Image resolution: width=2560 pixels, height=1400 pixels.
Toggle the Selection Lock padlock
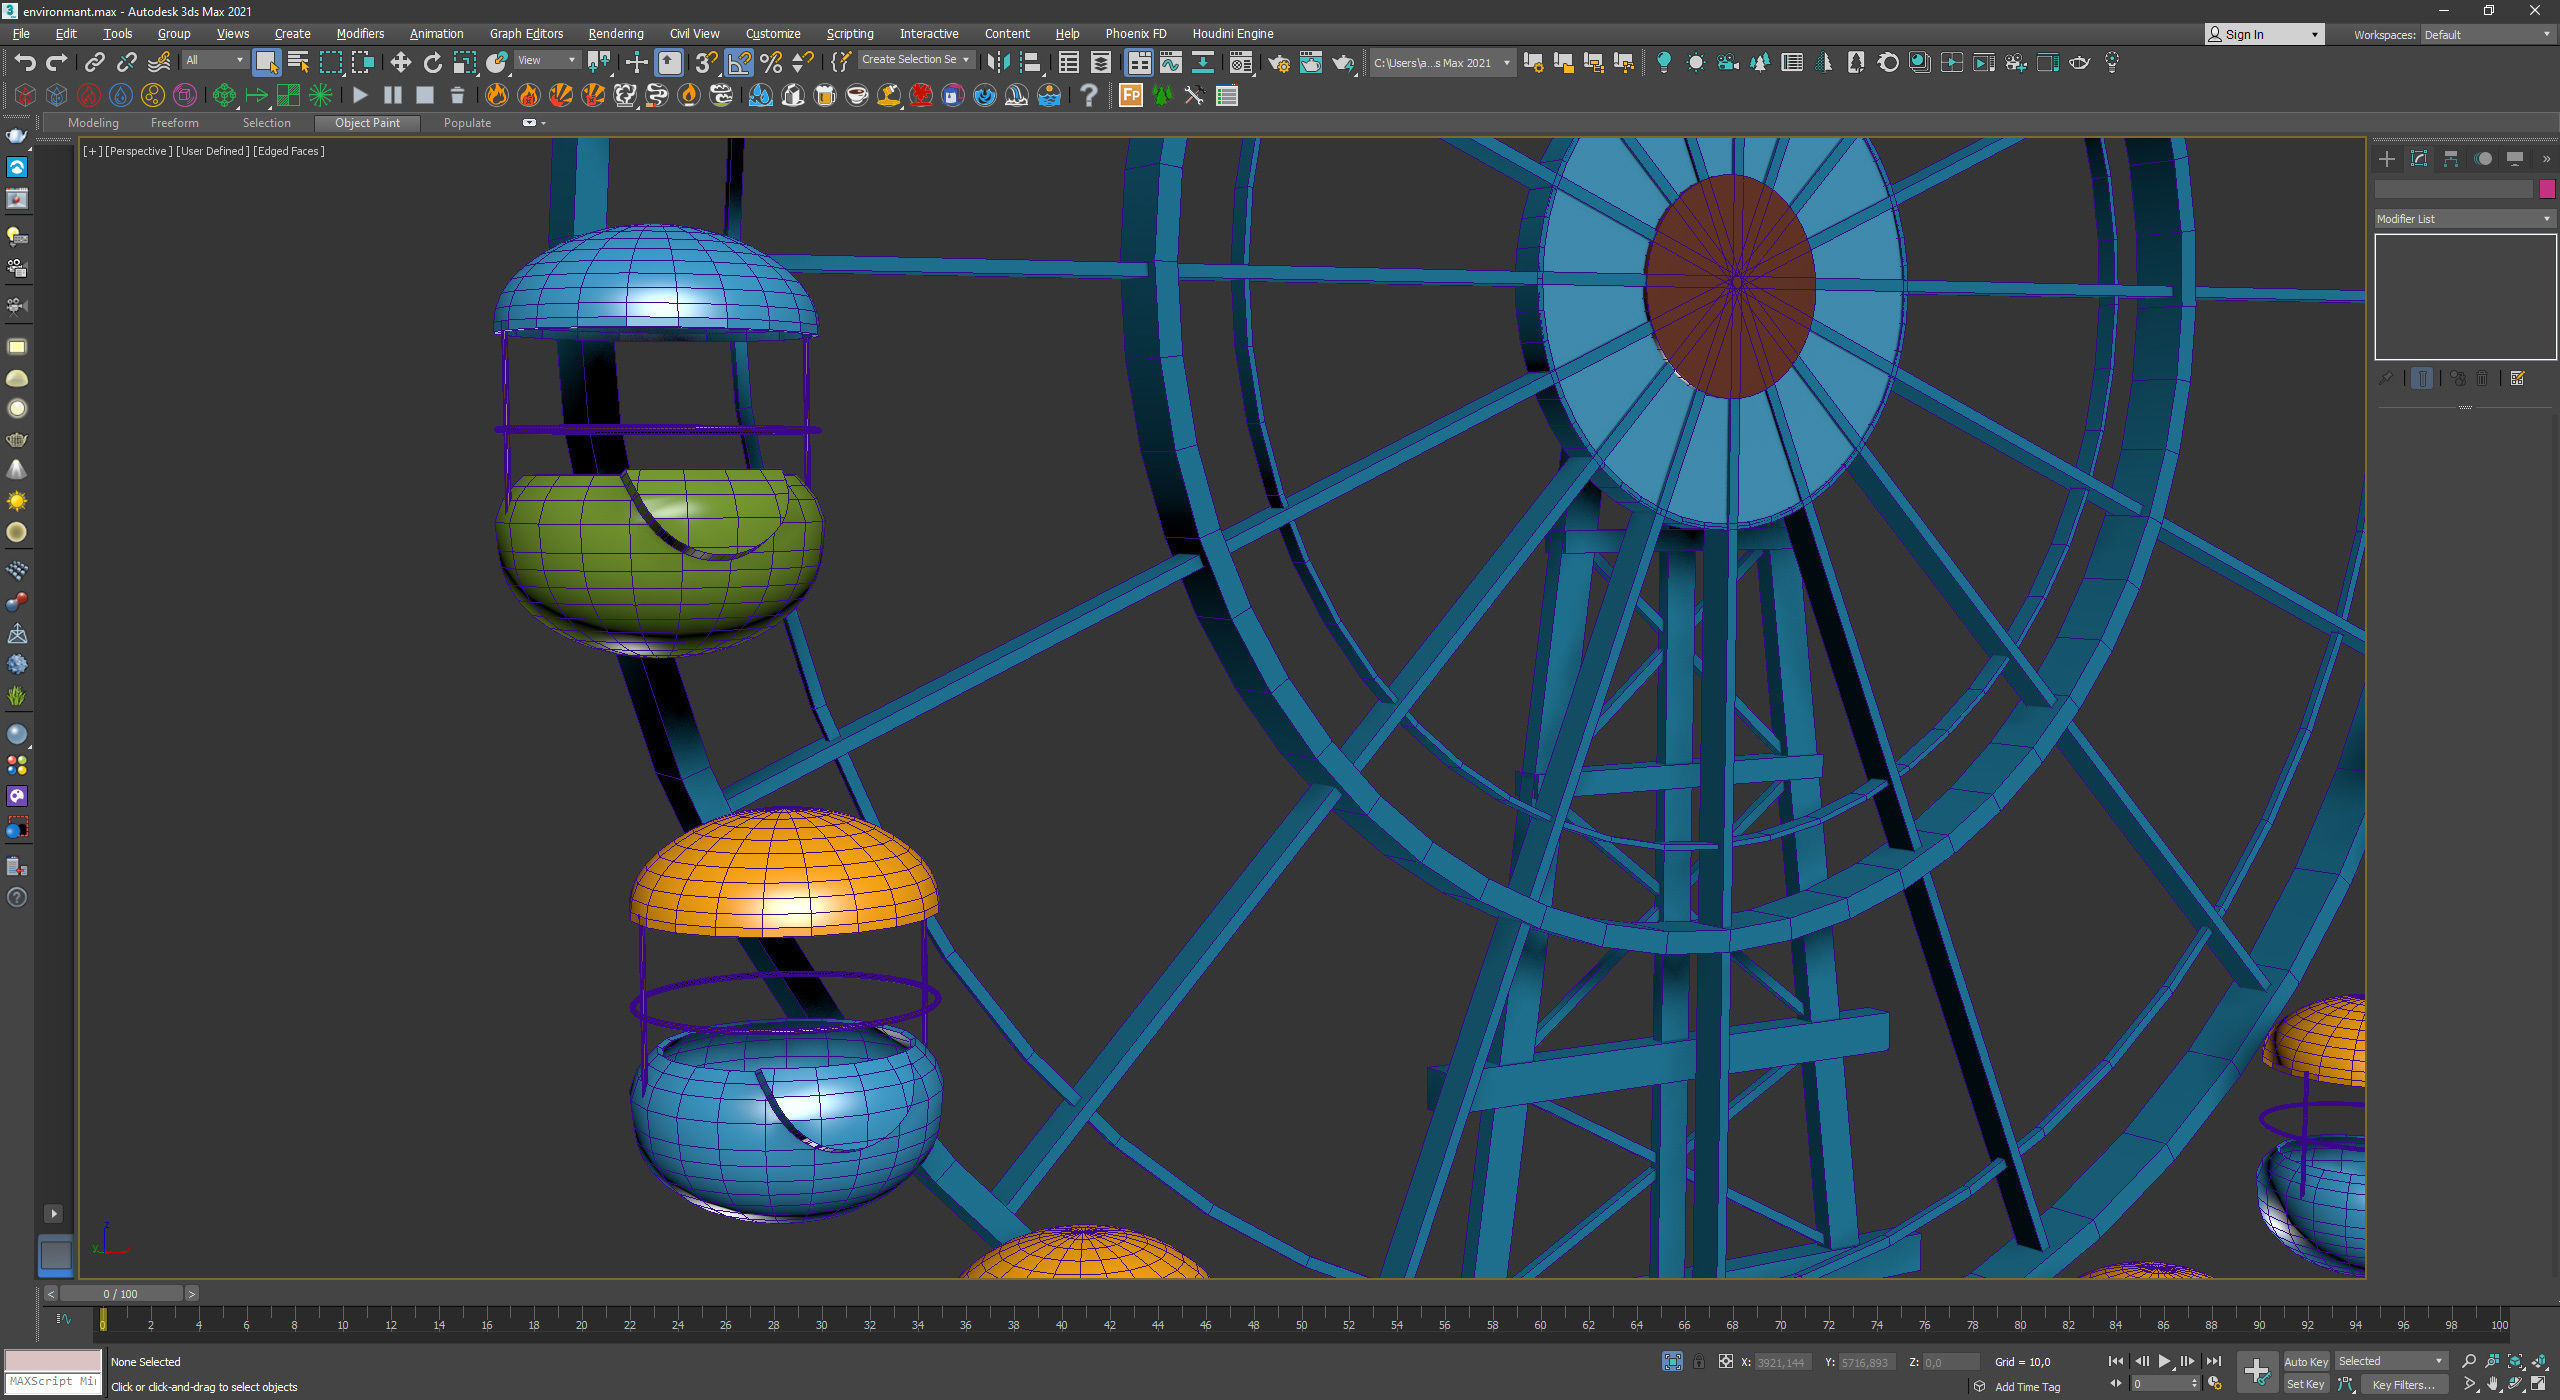point(1698,1362)
